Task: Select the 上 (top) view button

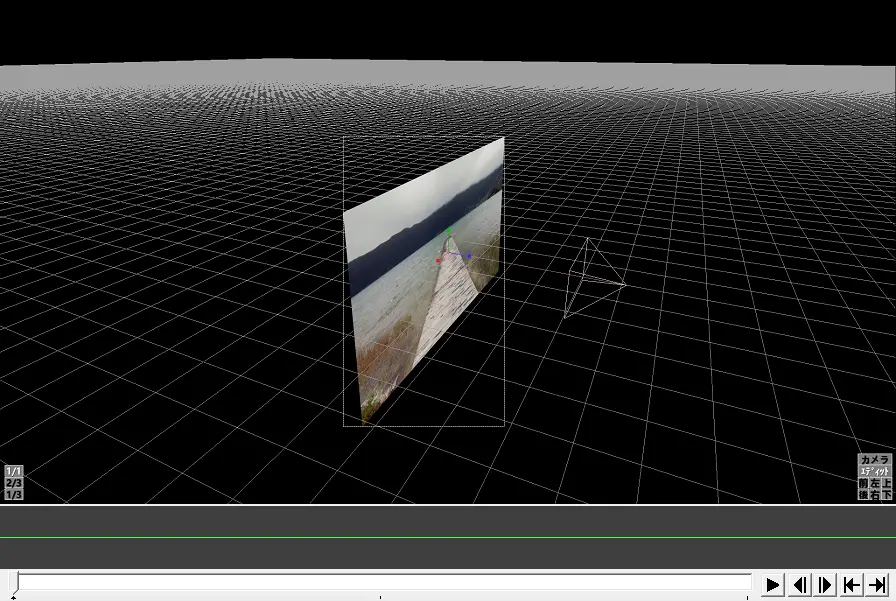Action: coord(886,484)
